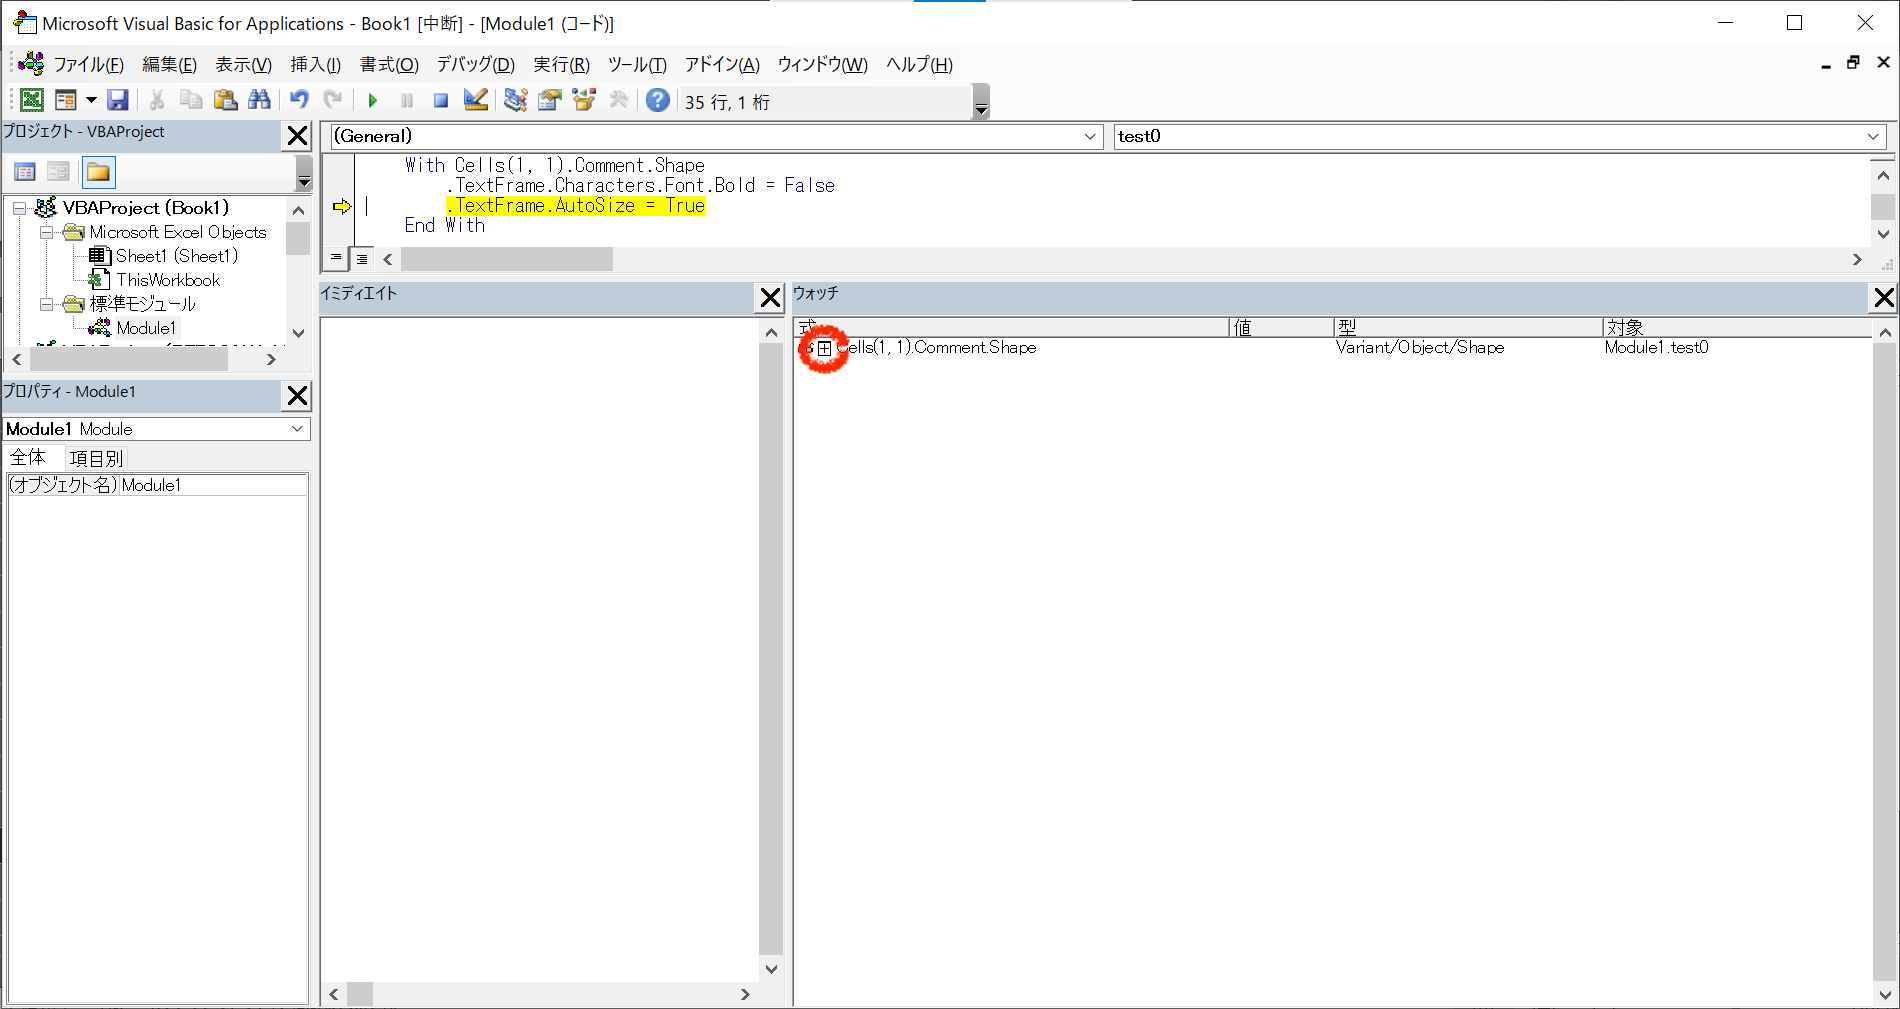Open the Object Browser icon

pyautogui.click(x=584, y=100)
